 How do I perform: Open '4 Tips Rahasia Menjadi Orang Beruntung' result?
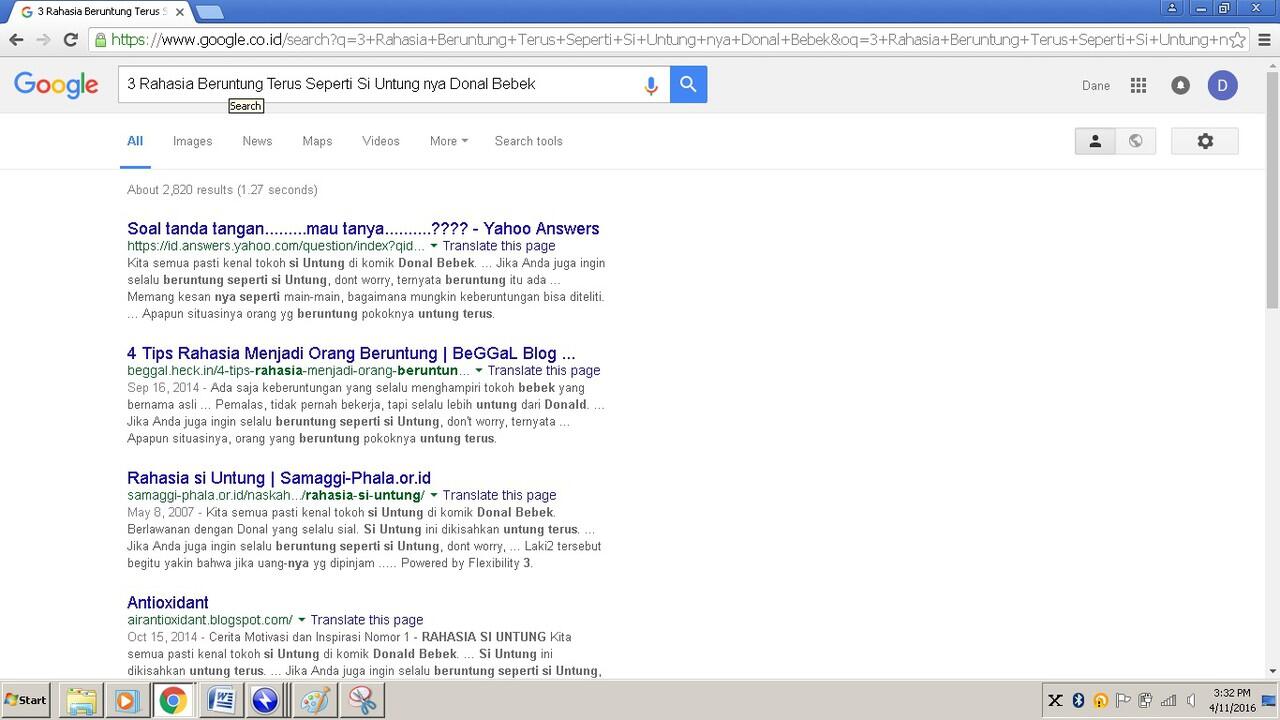point(351,353)
